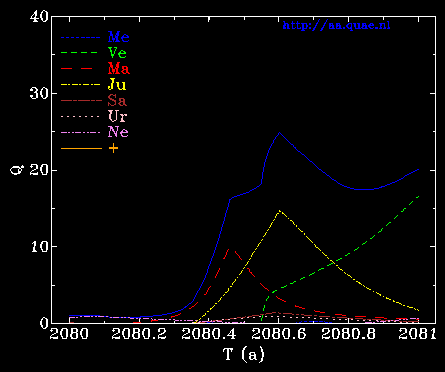
Task: Click the Ur legend label
Action: pyautogui.click(x=117, y=116)
